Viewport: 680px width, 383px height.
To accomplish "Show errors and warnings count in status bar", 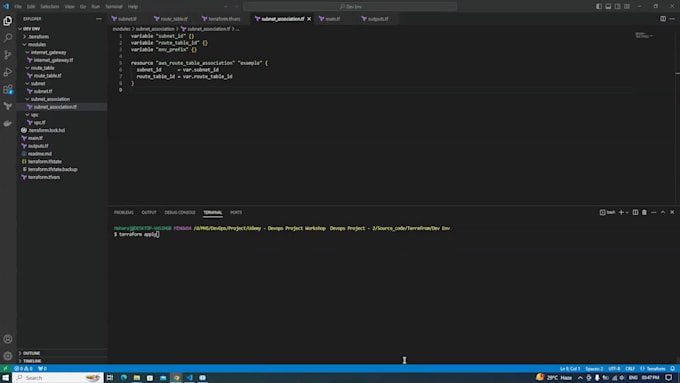I will click(23, 369).
